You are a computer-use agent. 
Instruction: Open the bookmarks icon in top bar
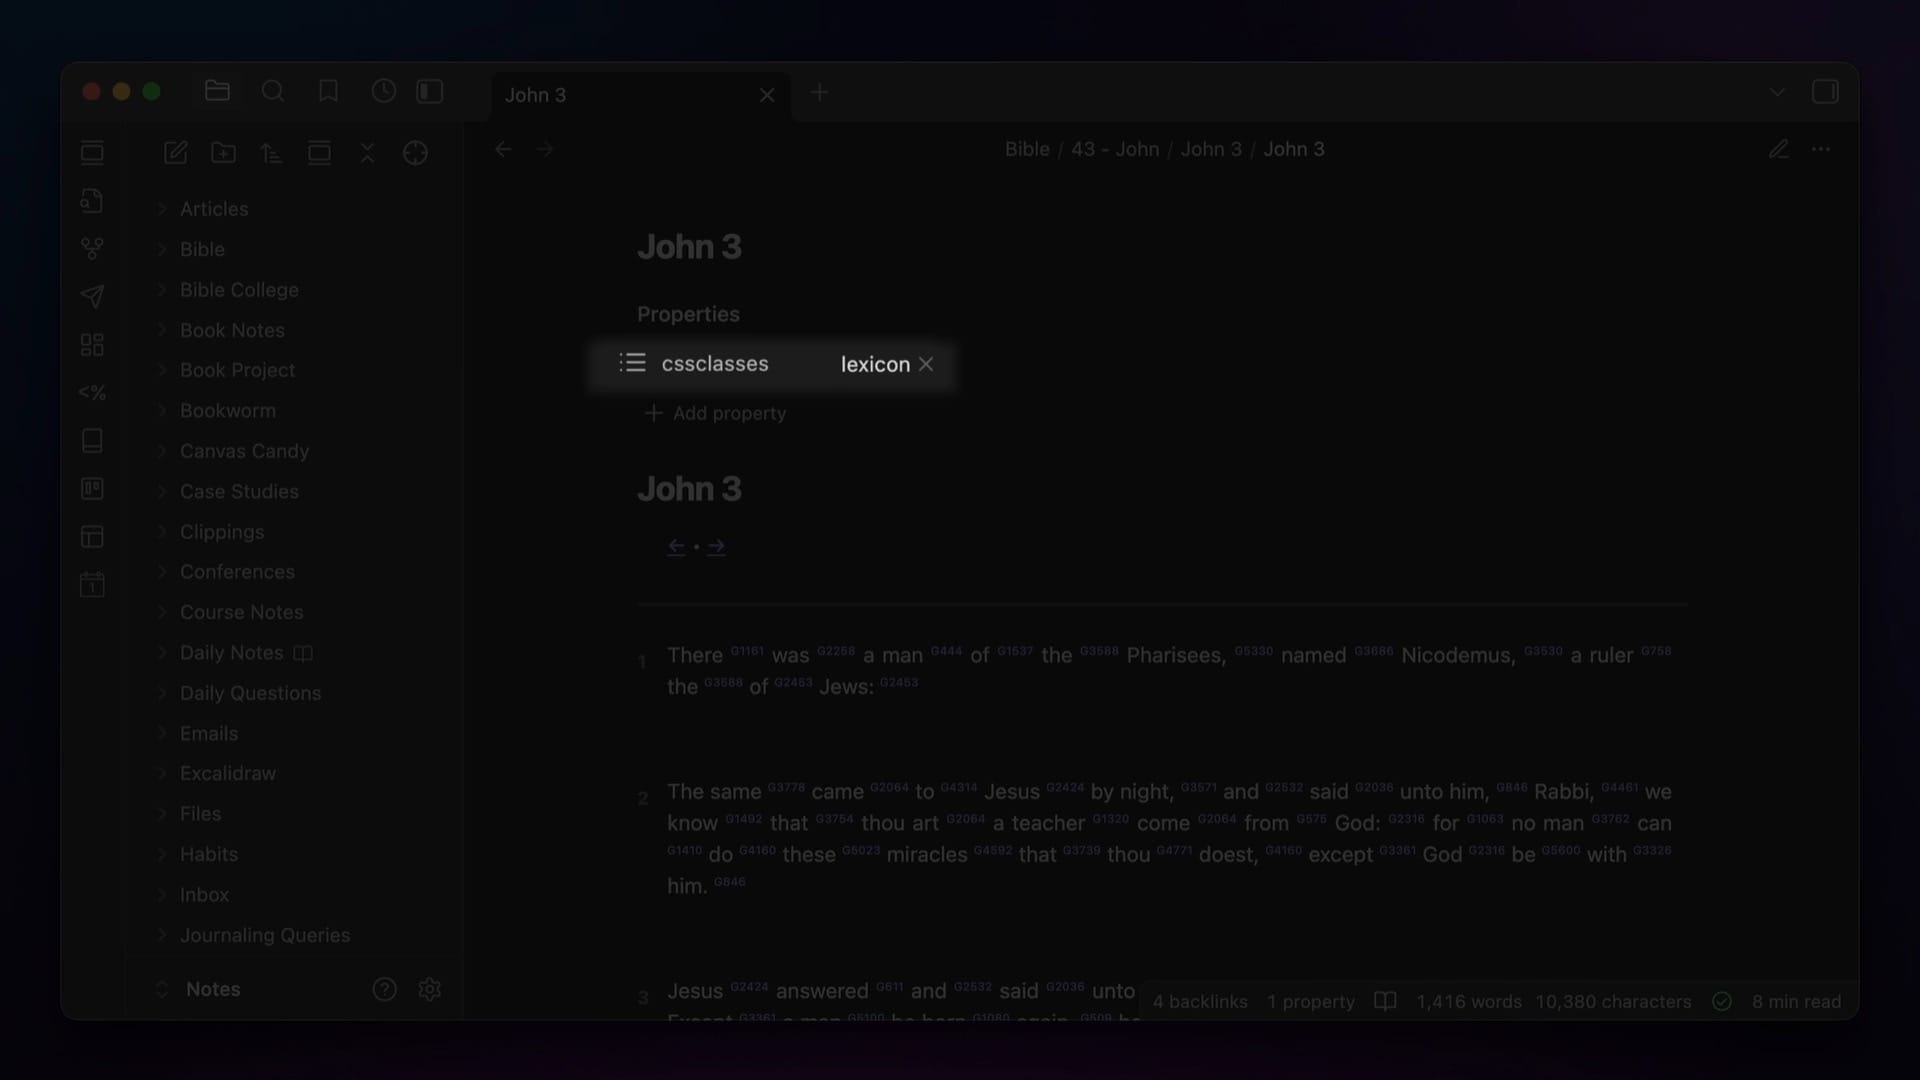(328, 92)
